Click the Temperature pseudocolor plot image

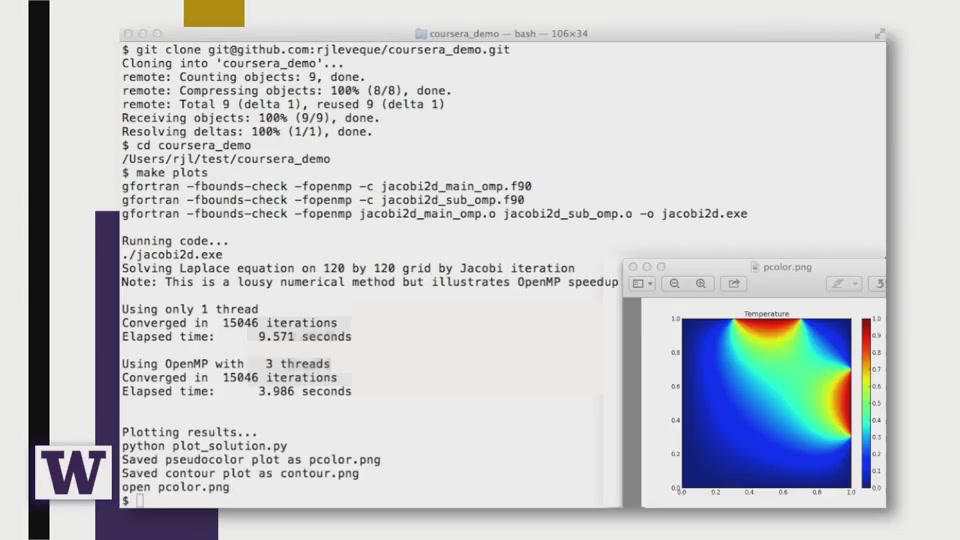coord(767,403)
